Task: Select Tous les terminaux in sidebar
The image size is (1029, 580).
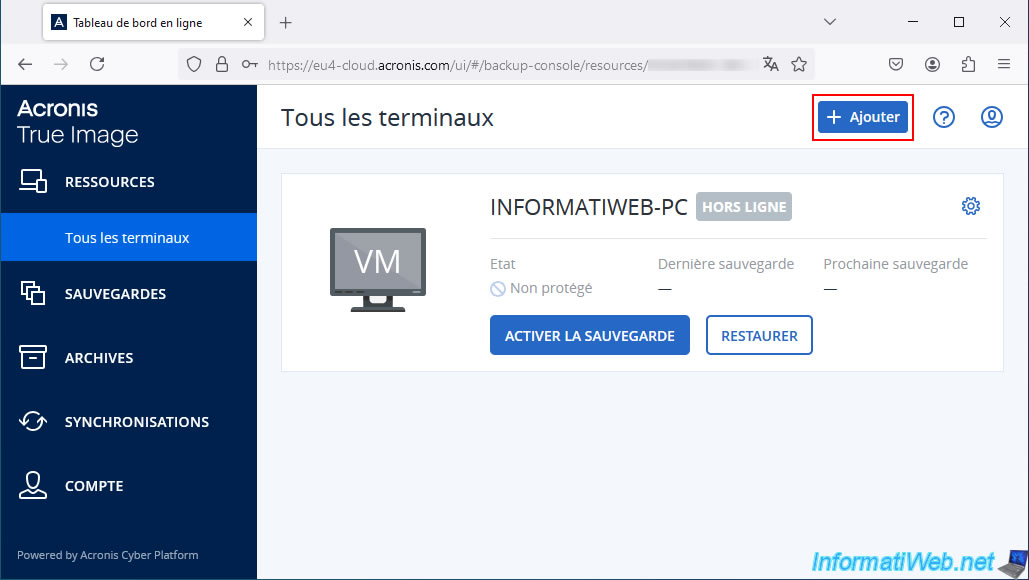Action: [x=129, y=238]
